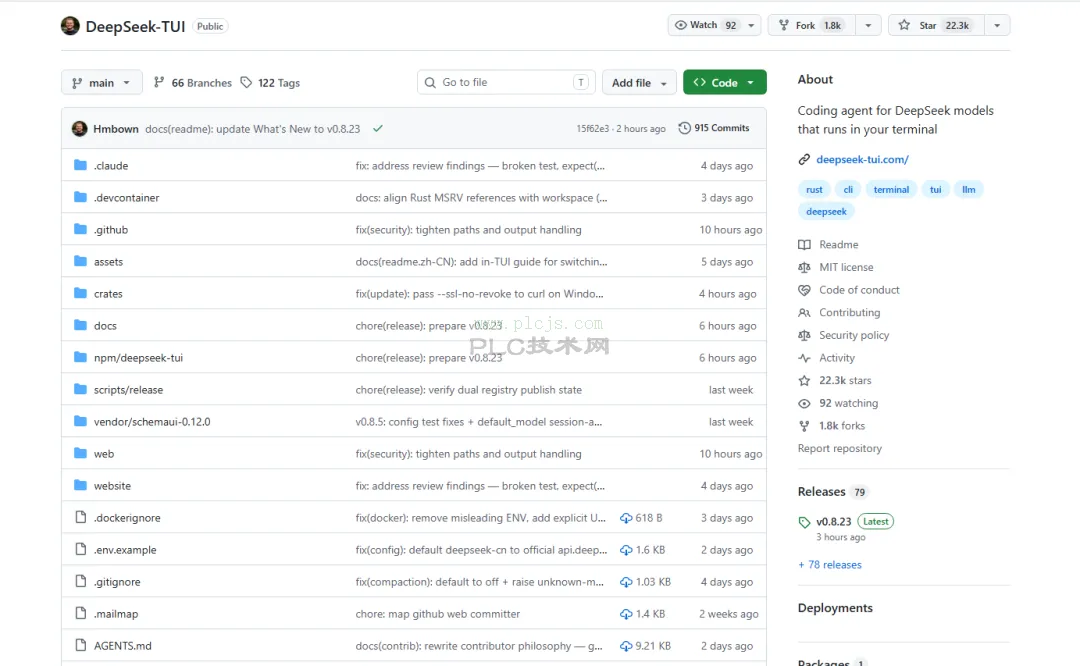Open commit message 'chore: map github web committer'
1080x666 pixels.
437,614
